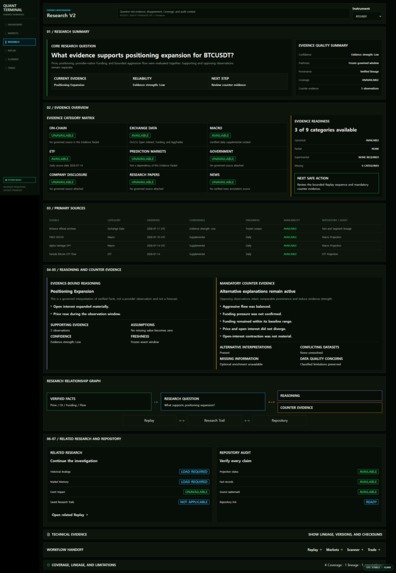Viewport: 396px width, 573px height.
Task: Click the Next Safe Action box
Action: (336, 183)
